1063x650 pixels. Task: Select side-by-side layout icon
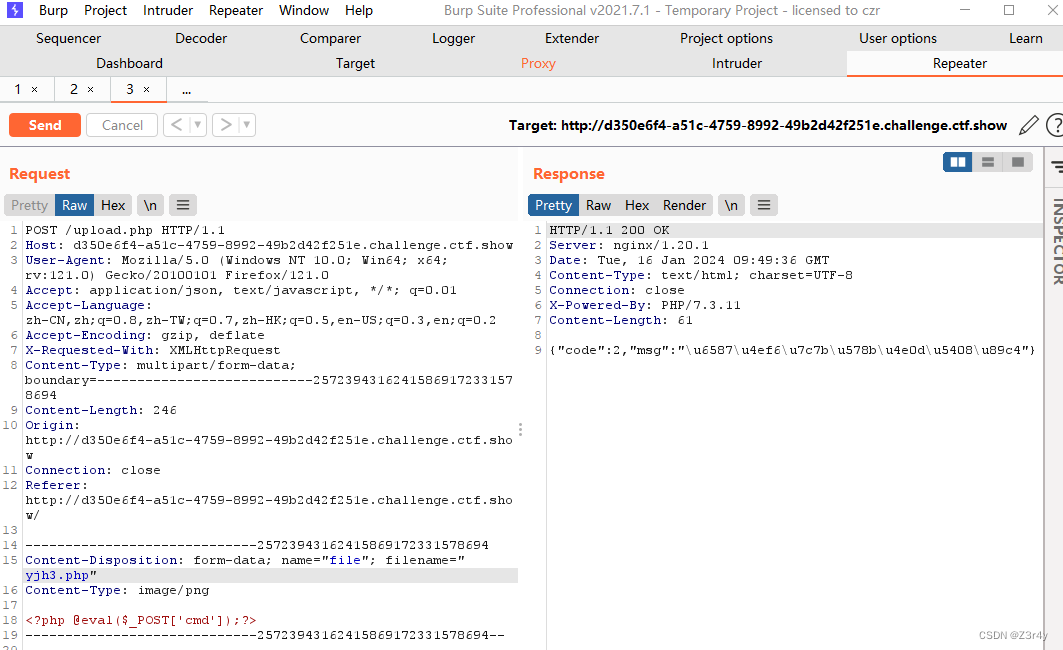(x=958, y=162)
